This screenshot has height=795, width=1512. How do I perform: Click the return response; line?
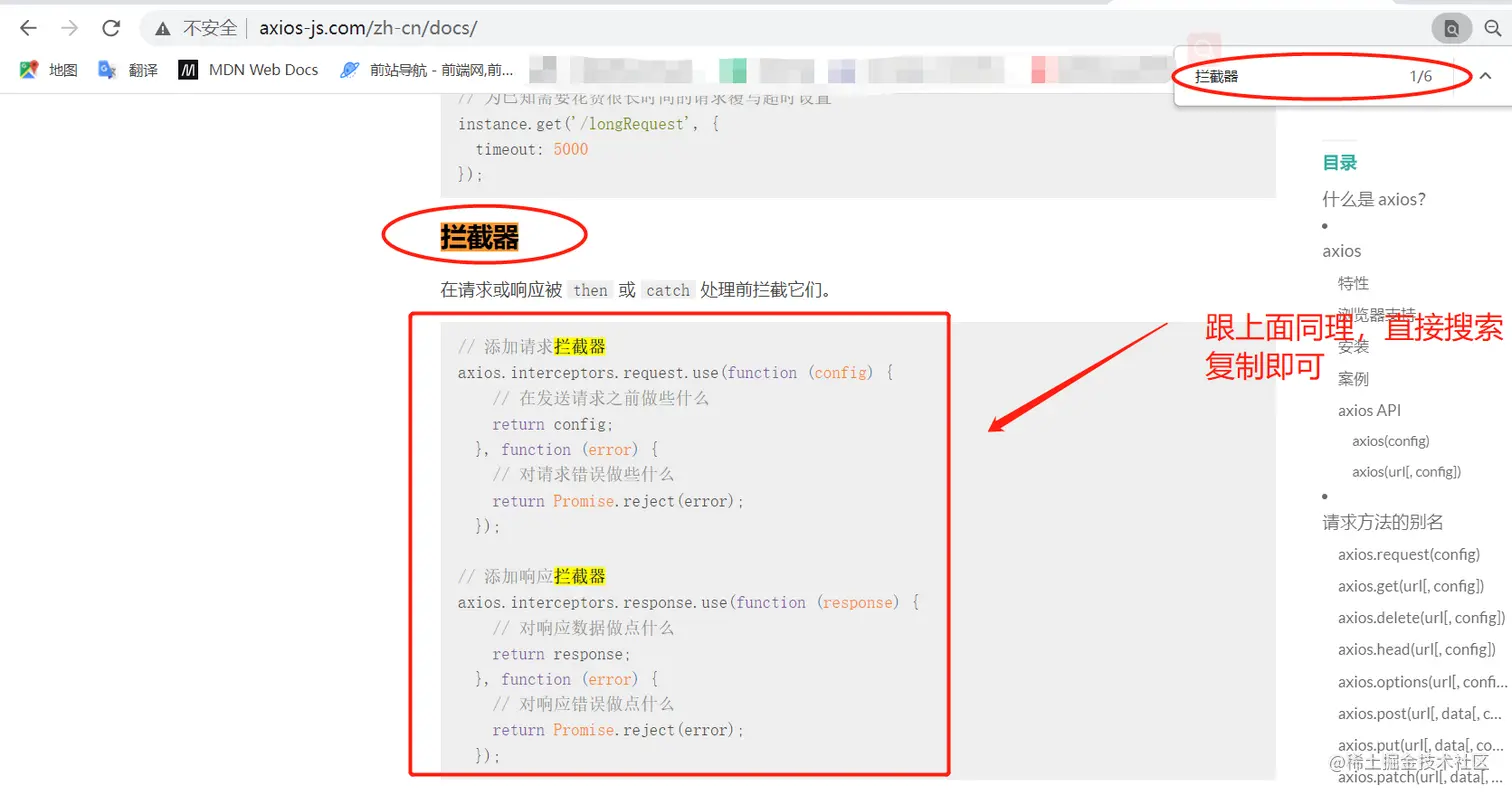(x=562, y=654)
